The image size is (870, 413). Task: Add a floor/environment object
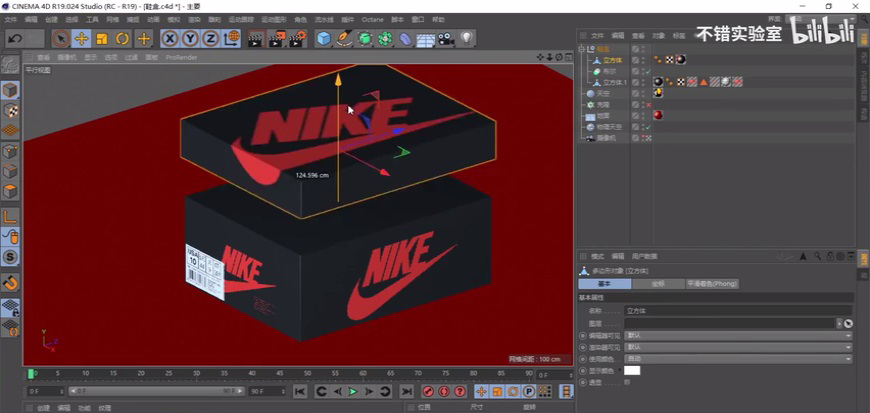(x=426, y=40)
